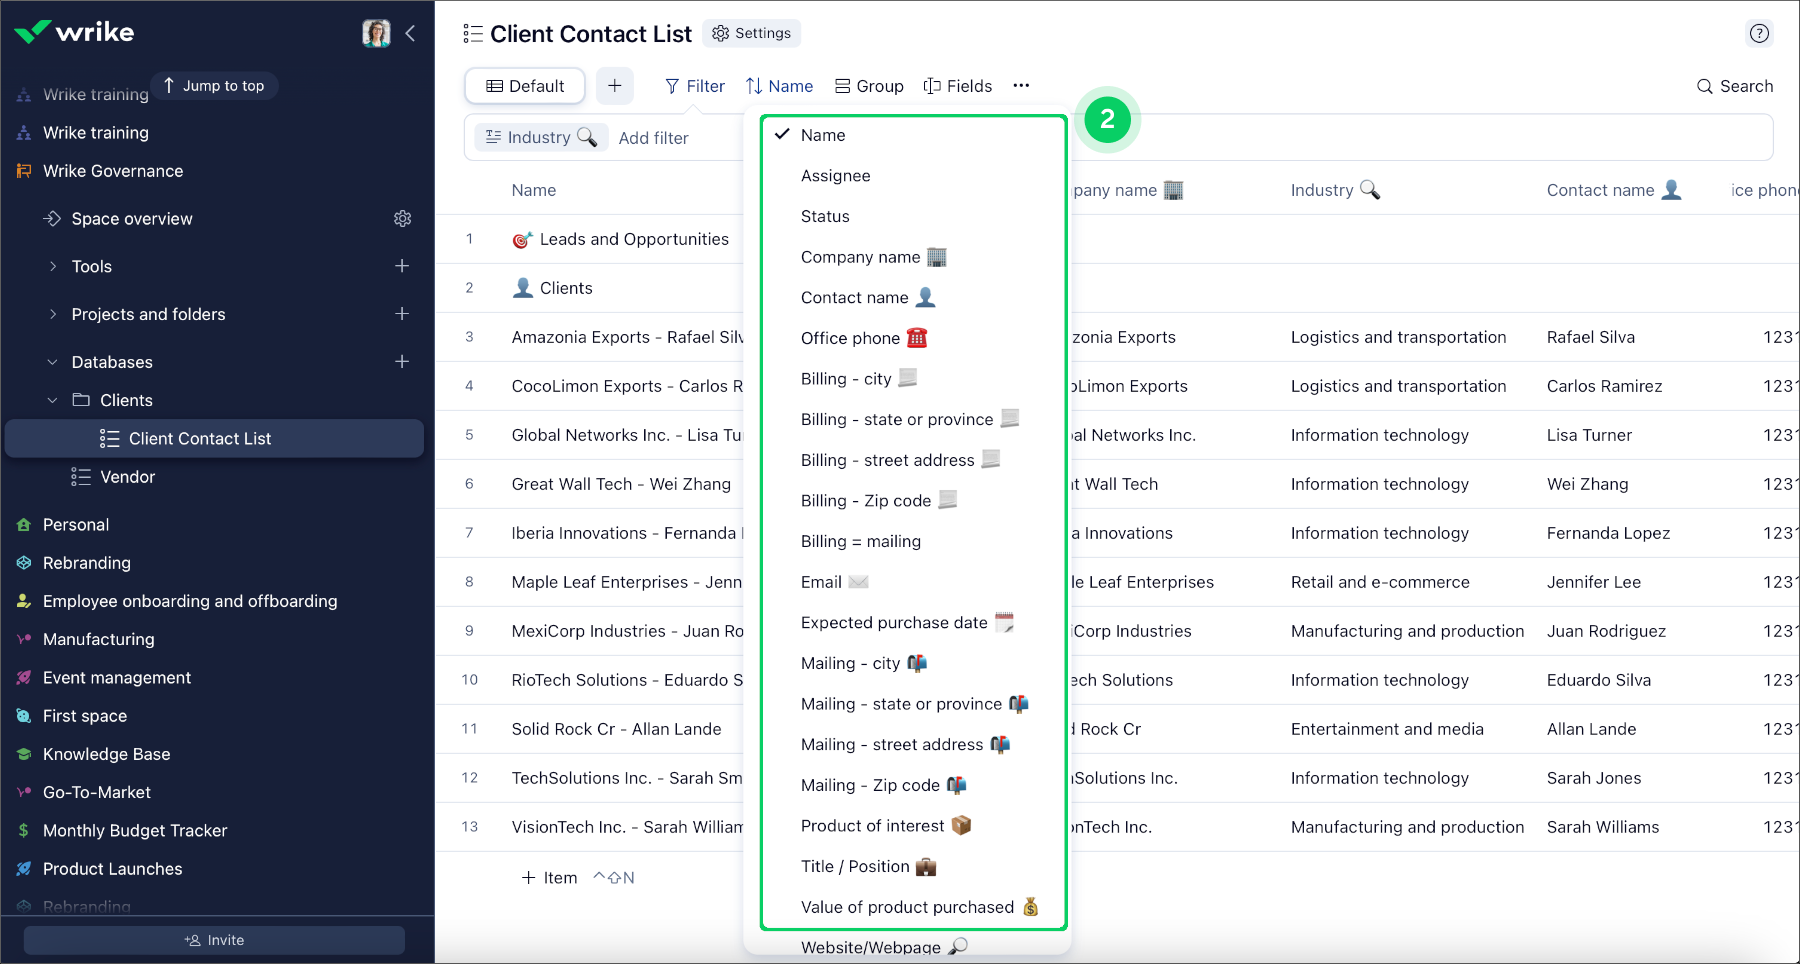This screenshot has height=964, width=1800.
Task: Click the user profile avatar
Action: point(376,33)
